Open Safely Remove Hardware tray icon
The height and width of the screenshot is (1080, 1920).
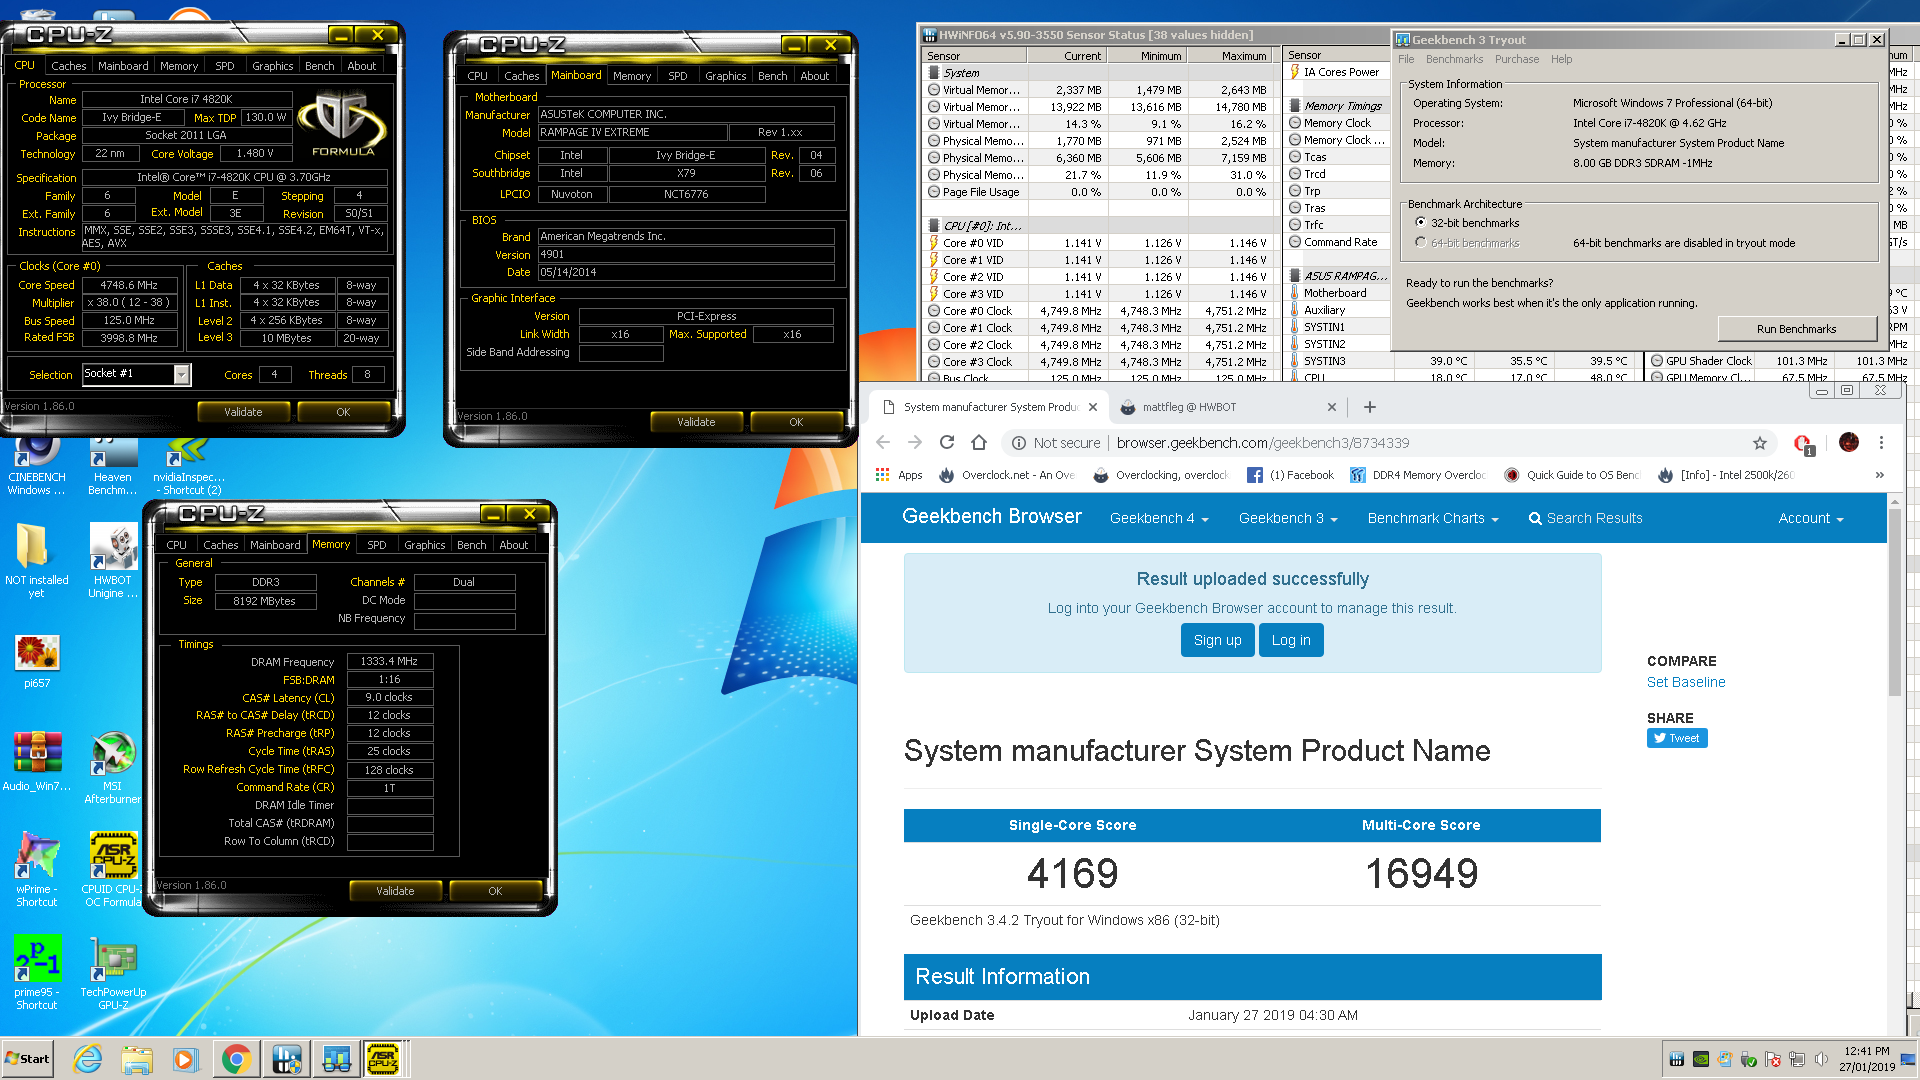[1749, 1060]
